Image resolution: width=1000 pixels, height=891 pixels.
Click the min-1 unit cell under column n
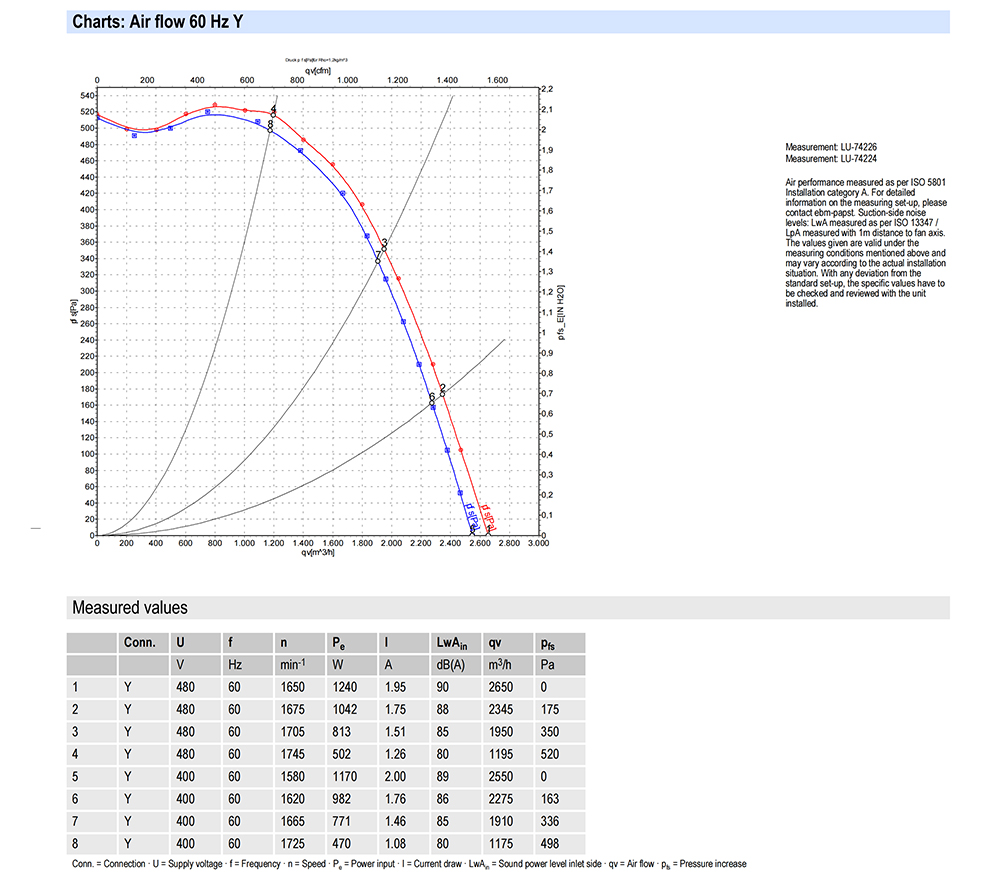pyautogui.click(x=292, y=665)
